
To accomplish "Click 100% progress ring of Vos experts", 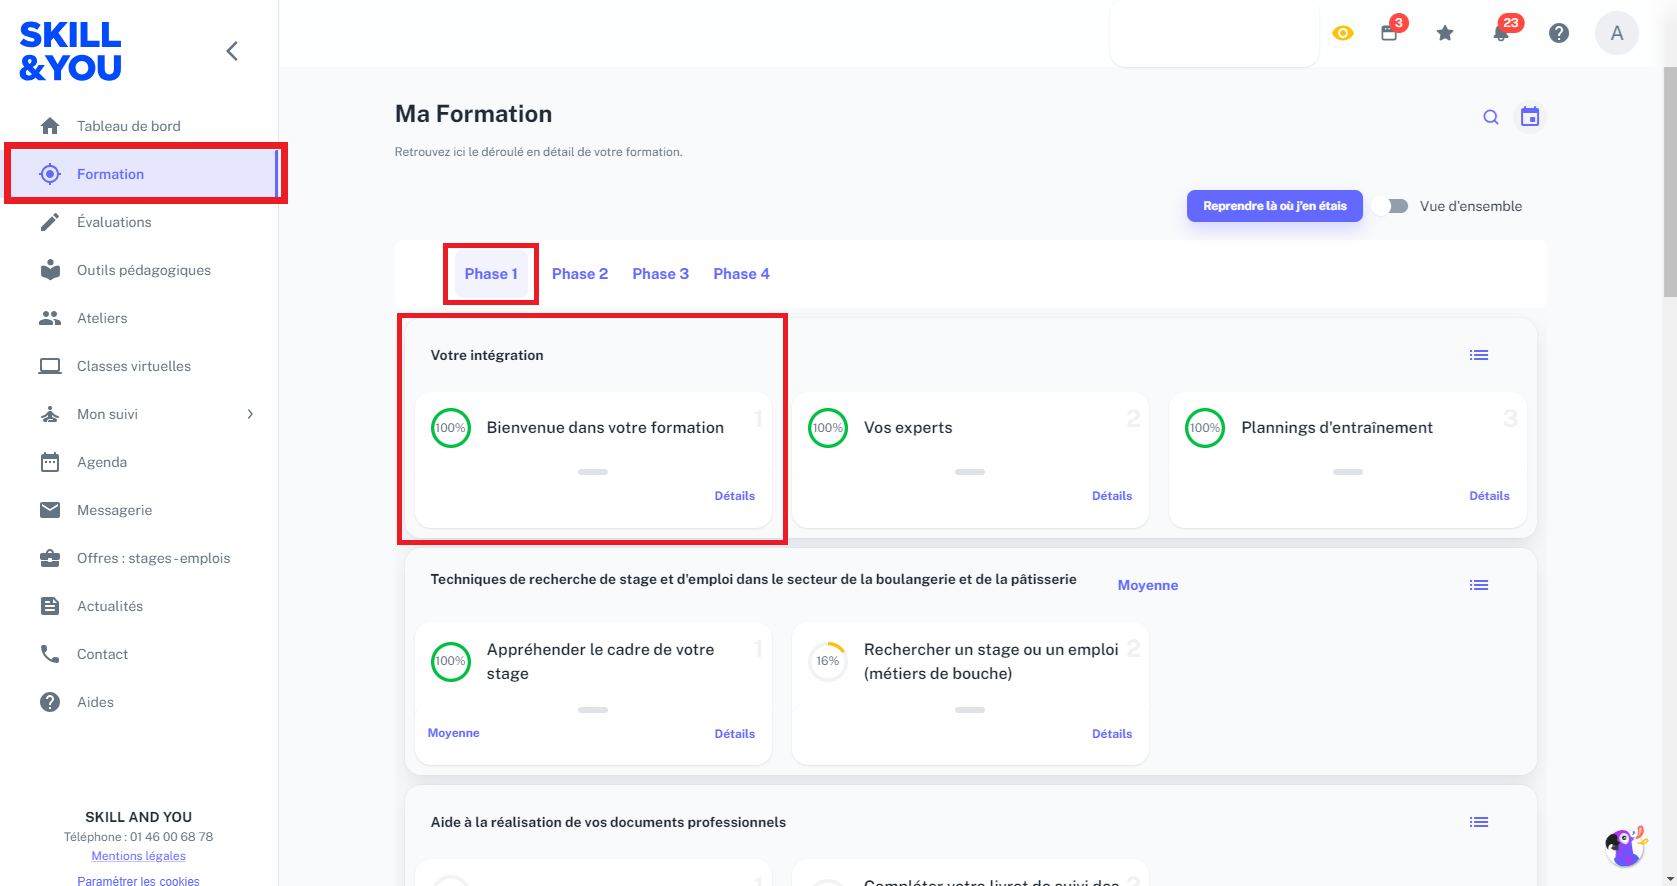I will coord(828,428).
